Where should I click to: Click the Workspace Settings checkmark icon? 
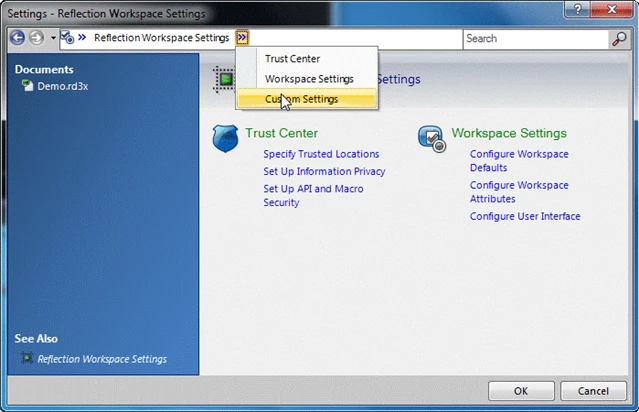click(432, 139)
